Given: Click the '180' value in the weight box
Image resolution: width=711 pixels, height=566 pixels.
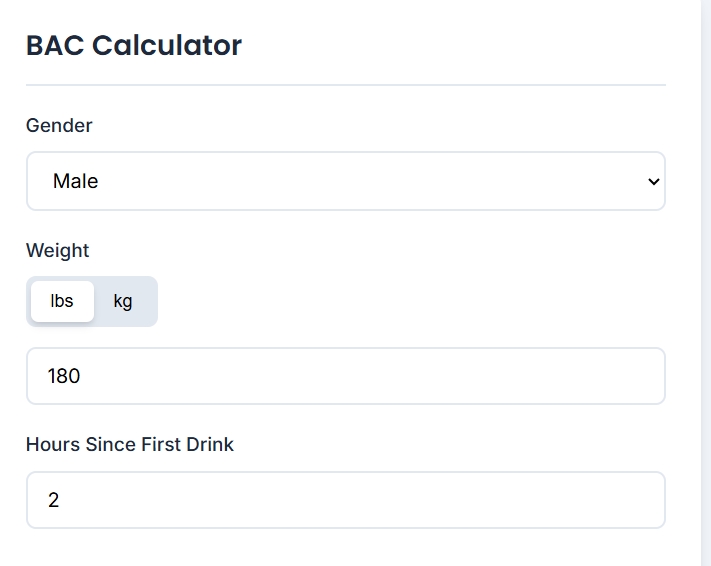Looking at the screenshot, I should point(64,376).
